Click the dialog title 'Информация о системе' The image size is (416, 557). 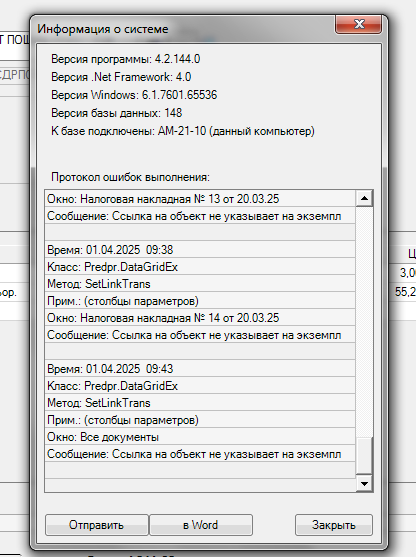tap(103, 29)
